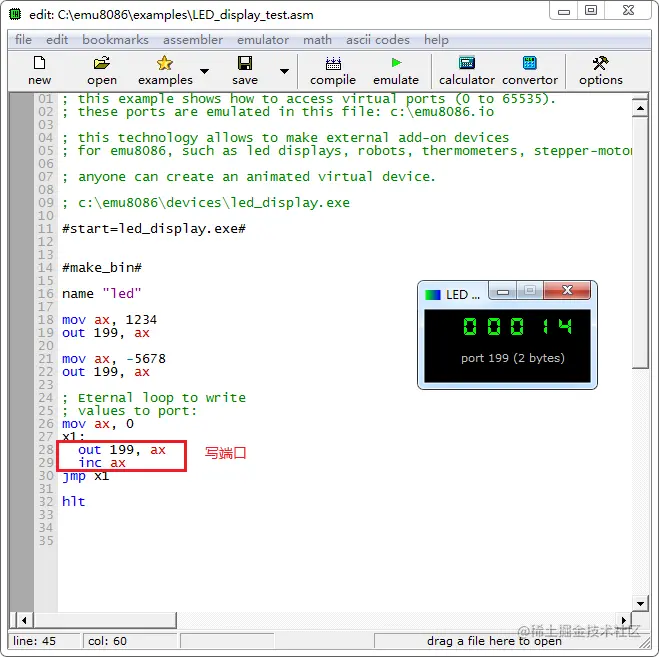The height and width of the screenshot is (657, 659).
Task: Minimize the emu8086 editor window
Action: tap(564, 11)
